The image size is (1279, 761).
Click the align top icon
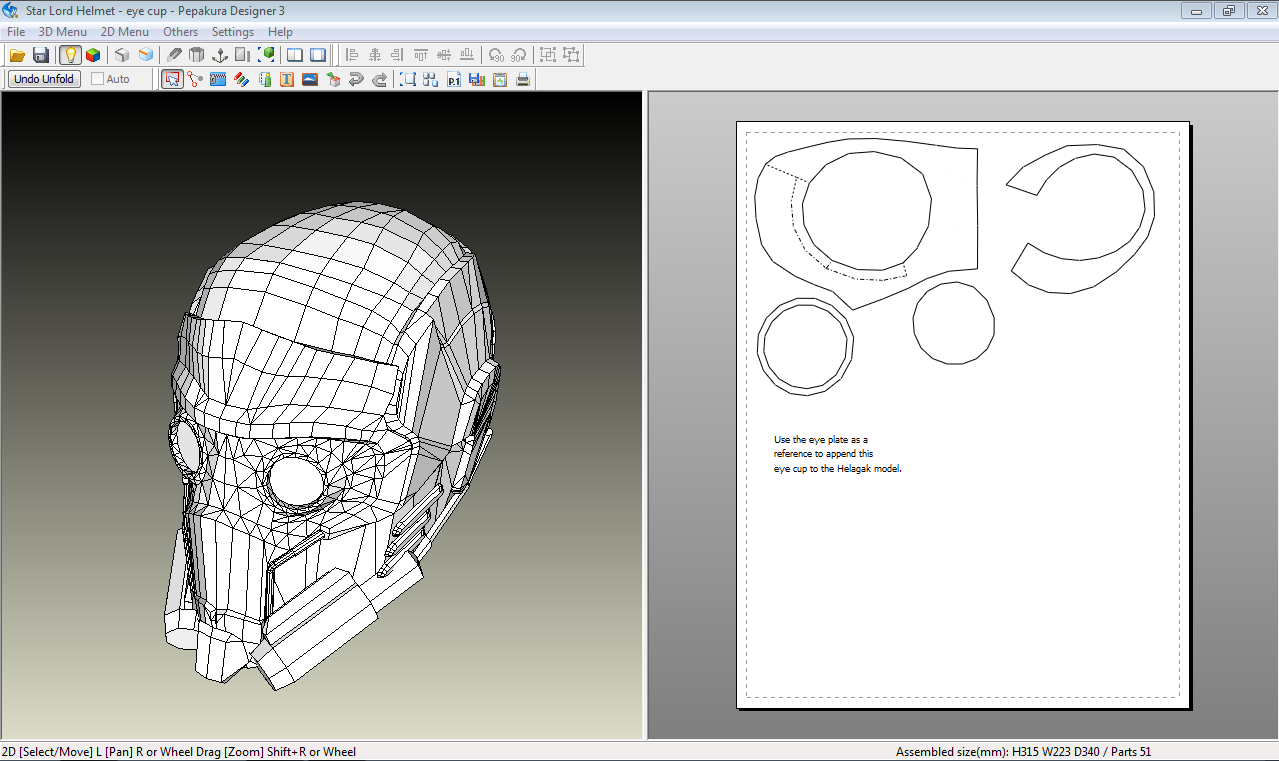(x=420, y=55)
